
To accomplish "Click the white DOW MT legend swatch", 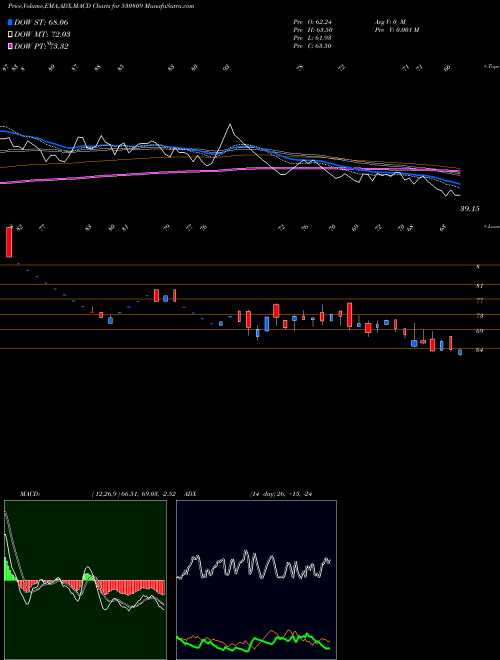I will (x=10, y=34).
